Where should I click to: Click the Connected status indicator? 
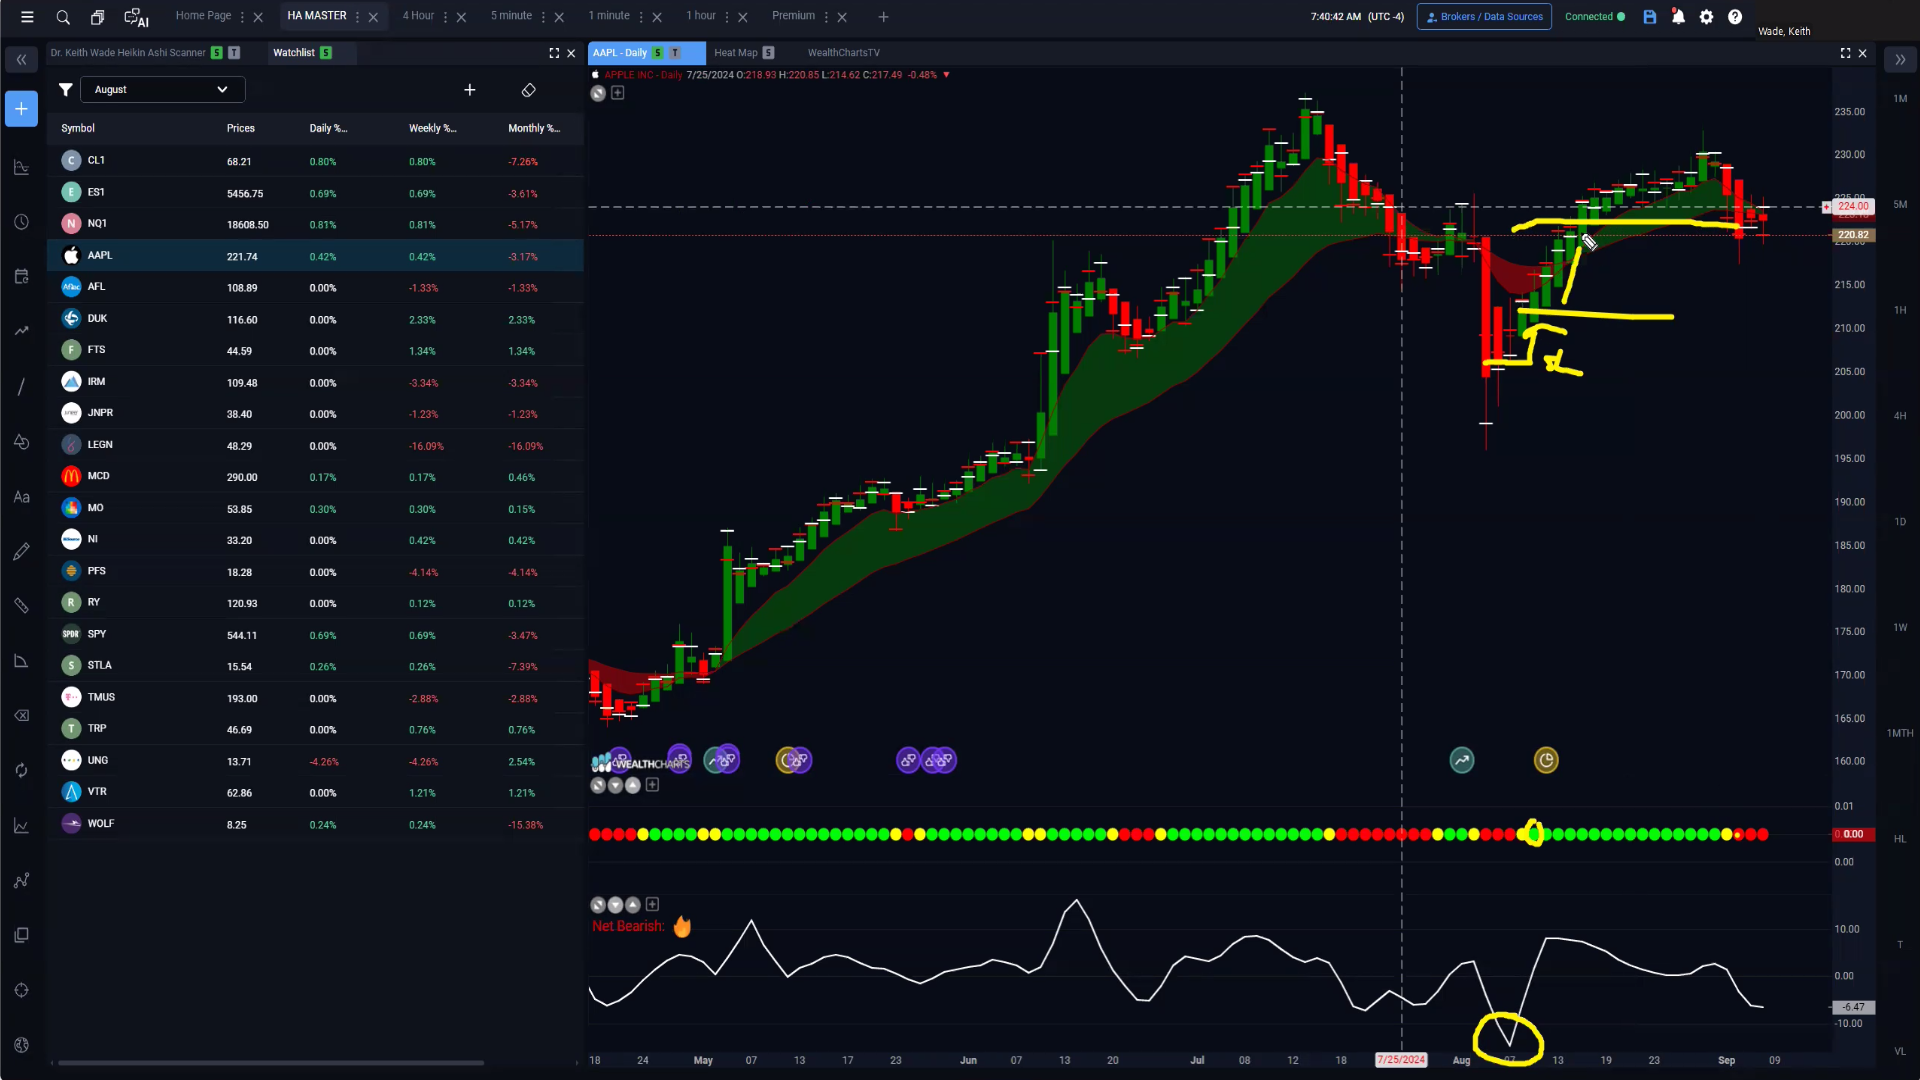1595,17
